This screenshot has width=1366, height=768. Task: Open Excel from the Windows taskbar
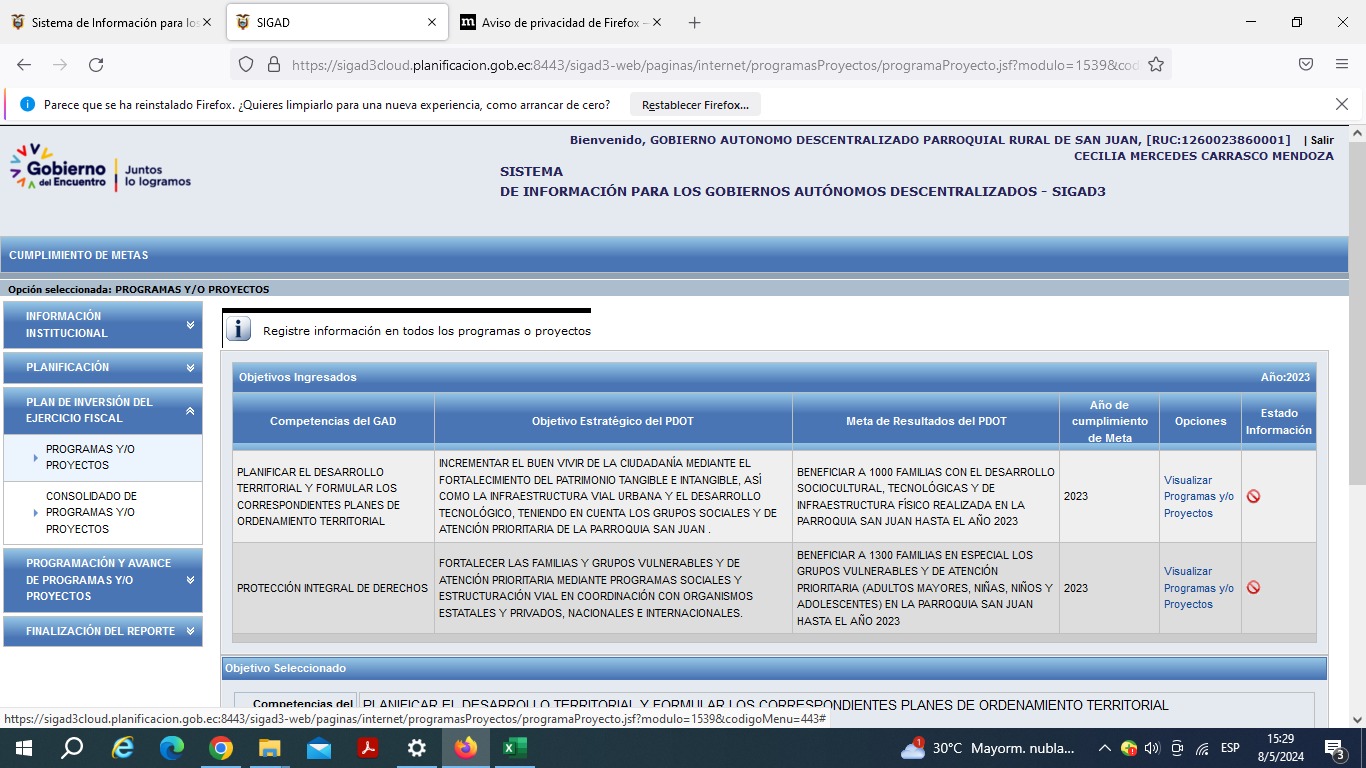pos(514,748)
